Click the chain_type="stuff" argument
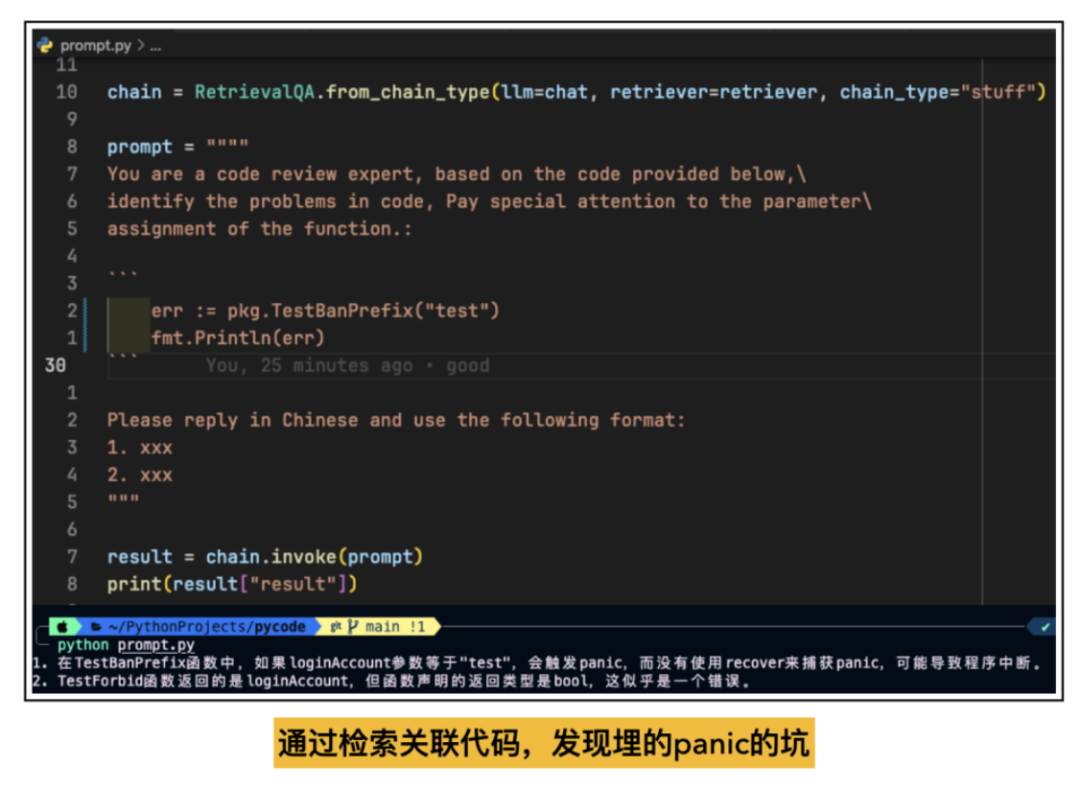 click(937, 92)
